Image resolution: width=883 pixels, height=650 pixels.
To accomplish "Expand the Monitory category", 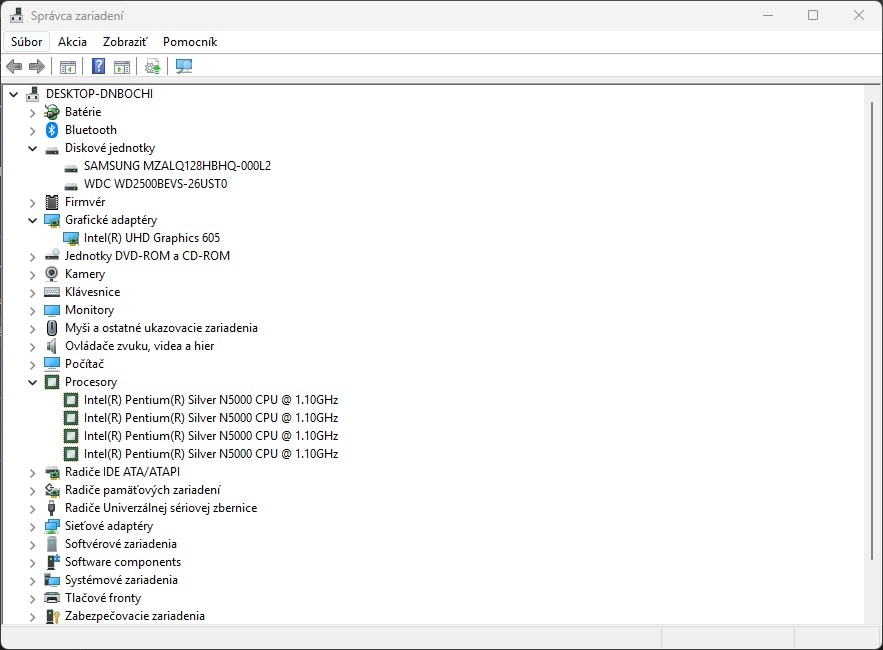I will (x=31, y=310).
